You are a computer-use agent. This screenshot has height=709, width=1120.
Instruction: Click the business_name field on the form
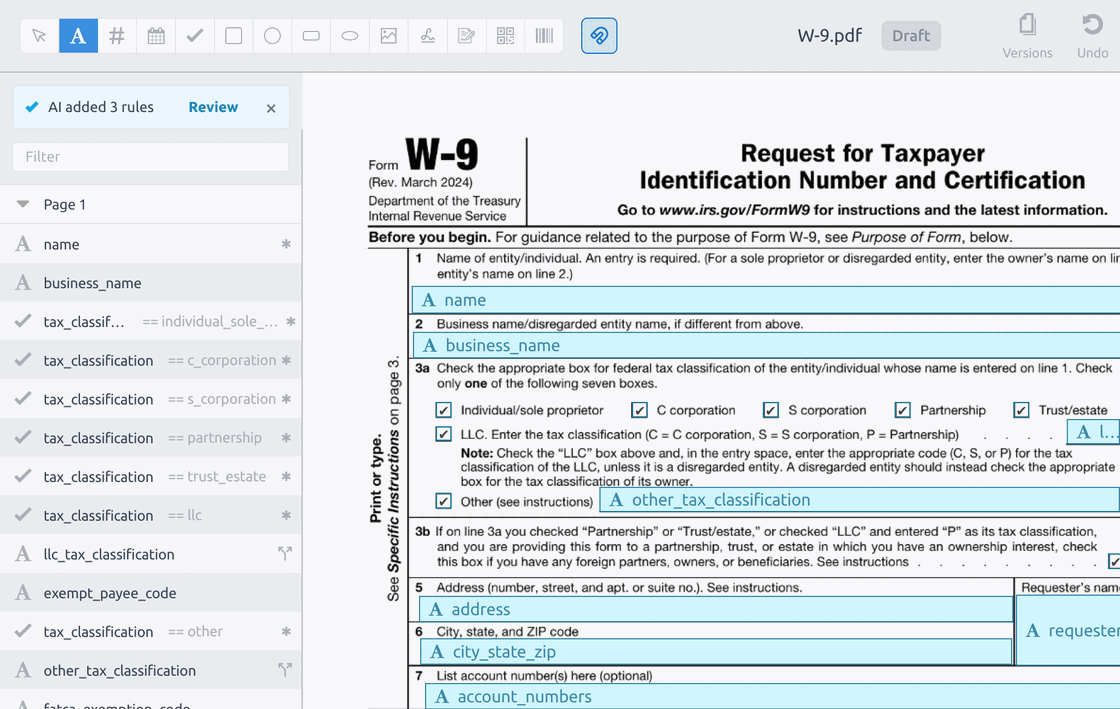click(766, 346)
